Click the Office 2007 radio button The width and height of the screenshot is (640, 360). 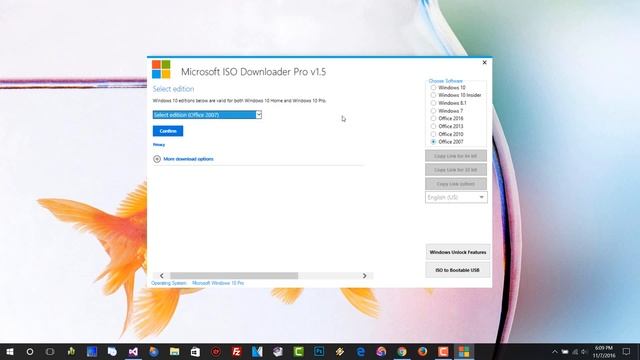pyautogui.click(x=433, y=142)
